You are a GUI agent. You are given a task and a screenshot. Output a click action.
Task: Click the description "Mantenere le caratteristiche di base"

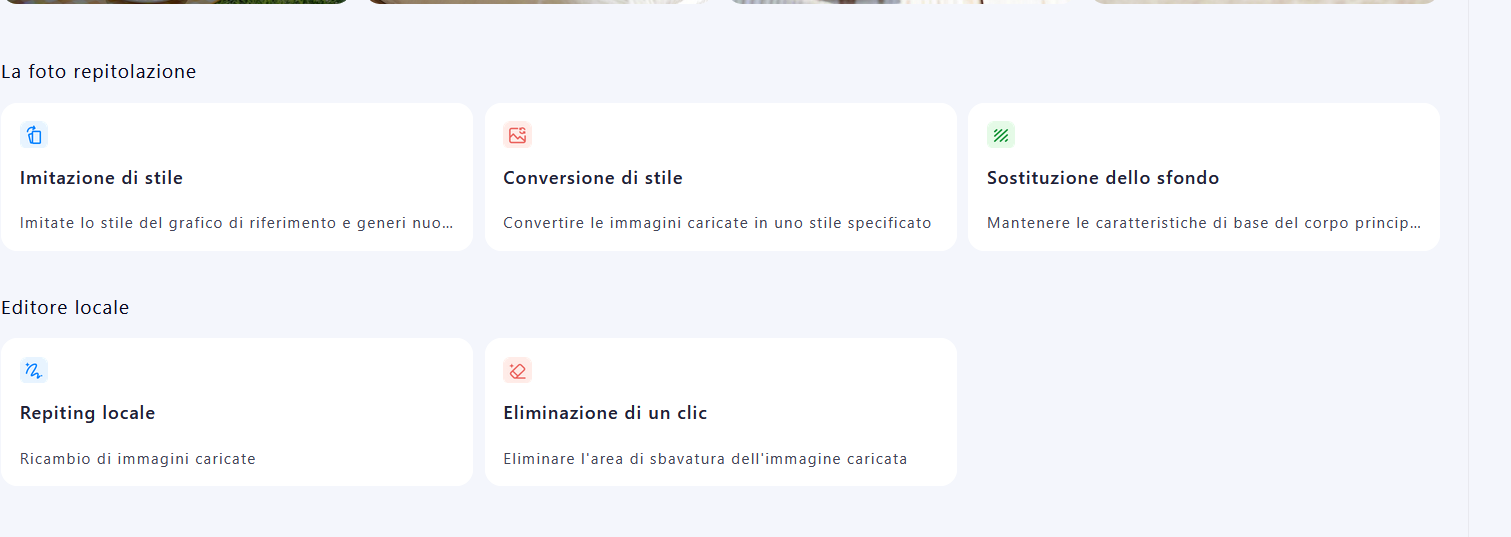[1203, 223]
